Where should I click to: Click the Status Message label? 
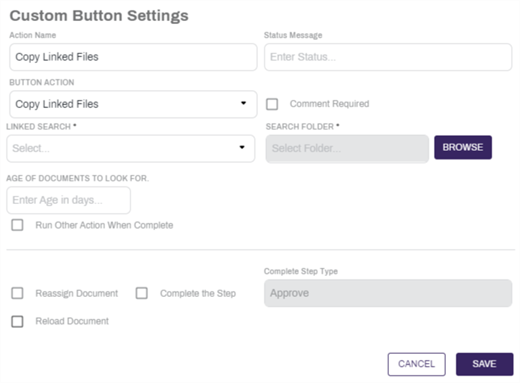[293, 35]
